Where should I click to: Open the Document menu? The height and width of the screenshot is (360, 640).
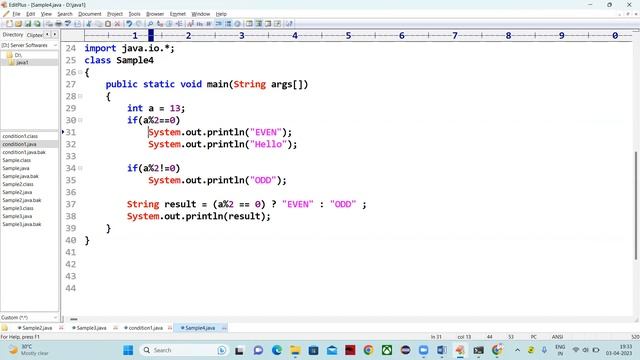tap(89, 14)
